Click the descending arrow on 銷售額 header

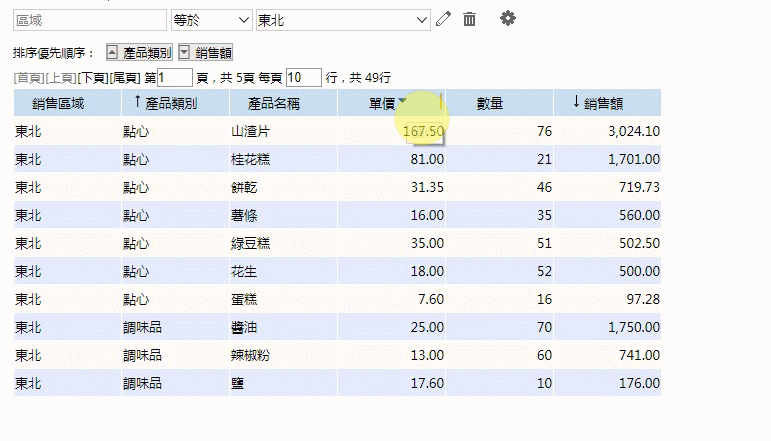point(576,102)
